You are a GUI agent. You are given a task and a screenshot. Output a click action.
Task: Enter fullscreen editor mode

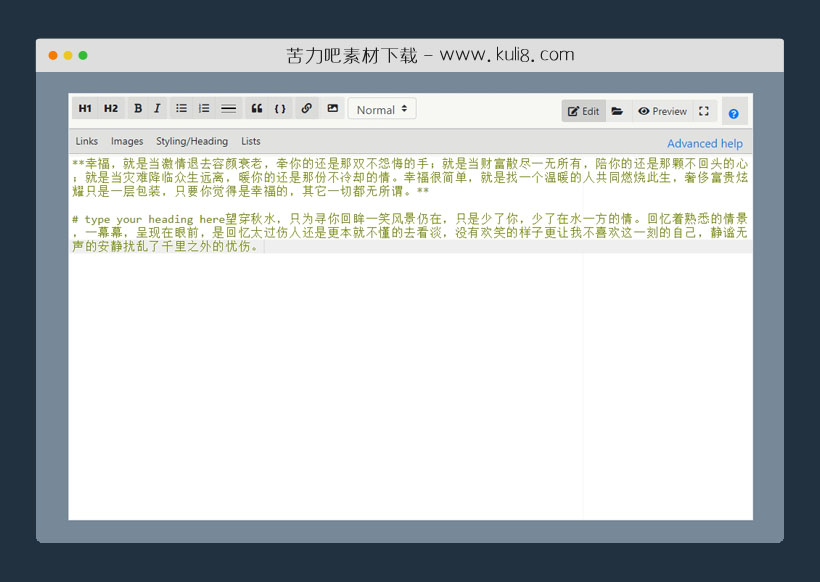coord(704,111)
